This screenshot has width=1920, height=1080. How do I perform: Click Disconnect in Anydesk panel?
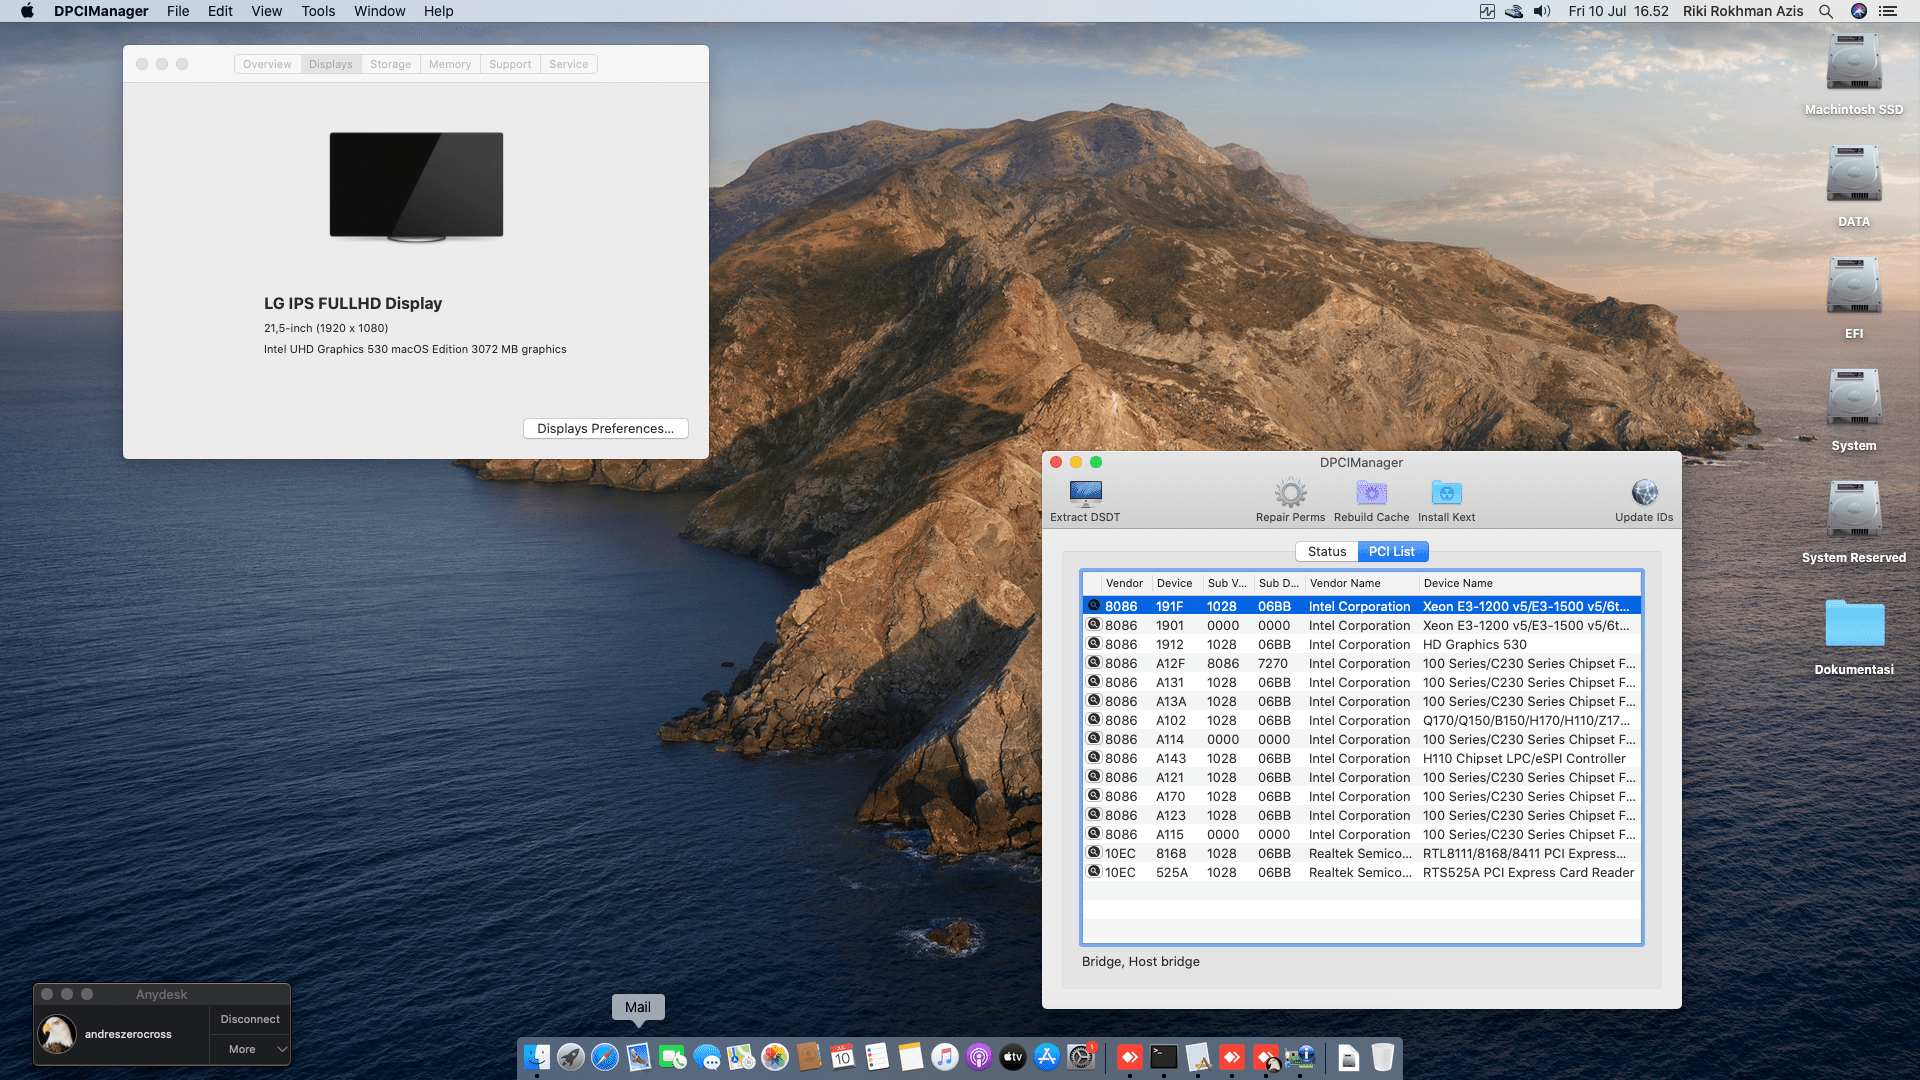coord(250,1019)
